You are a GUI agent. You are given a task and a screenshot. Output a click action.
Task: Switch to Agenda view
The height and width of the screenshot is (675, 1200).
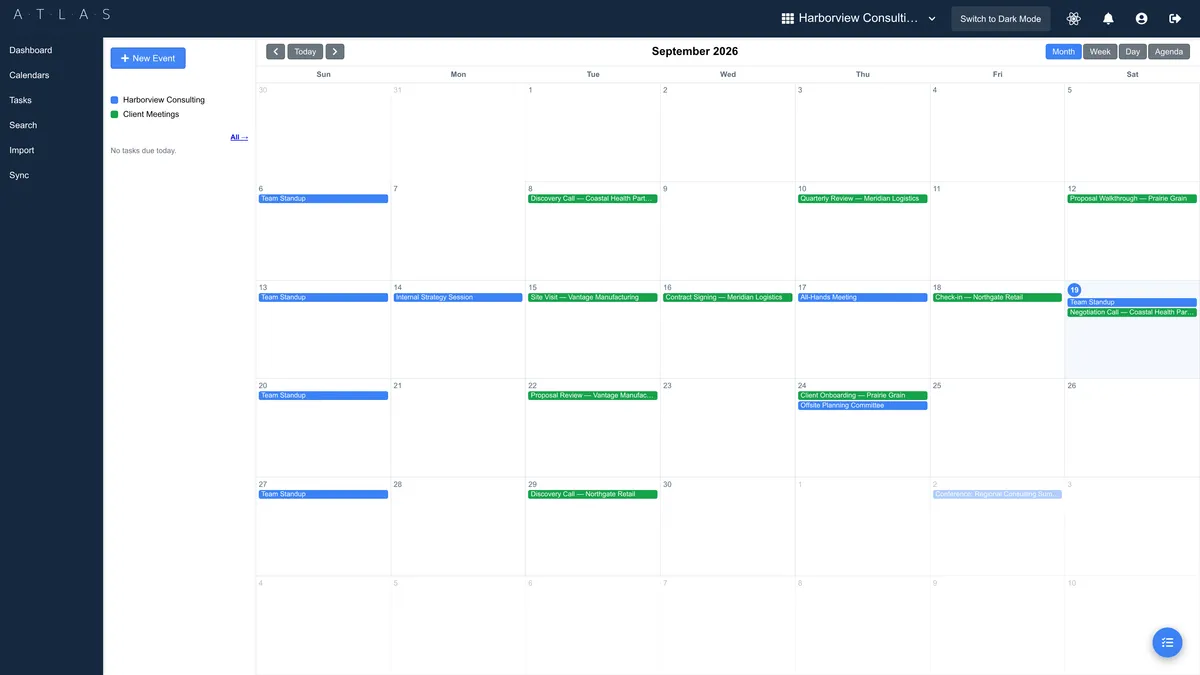[1169, 52]
